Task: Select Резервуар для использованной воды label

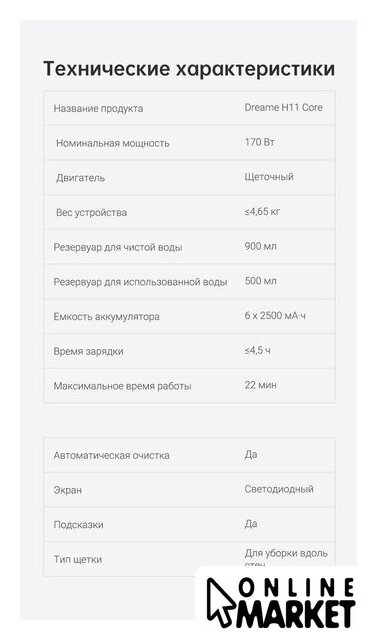Action: [x=140, y=282]
